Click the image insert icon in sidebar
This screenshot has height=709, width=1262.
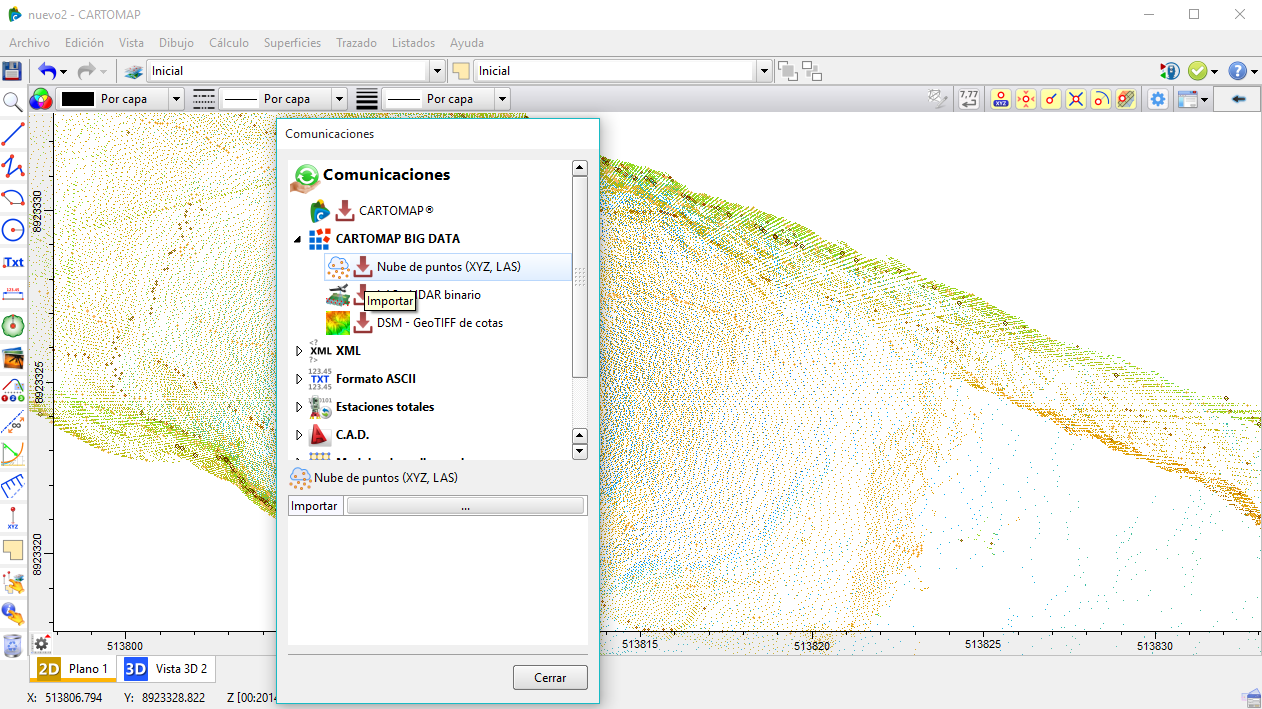point(13,358)
